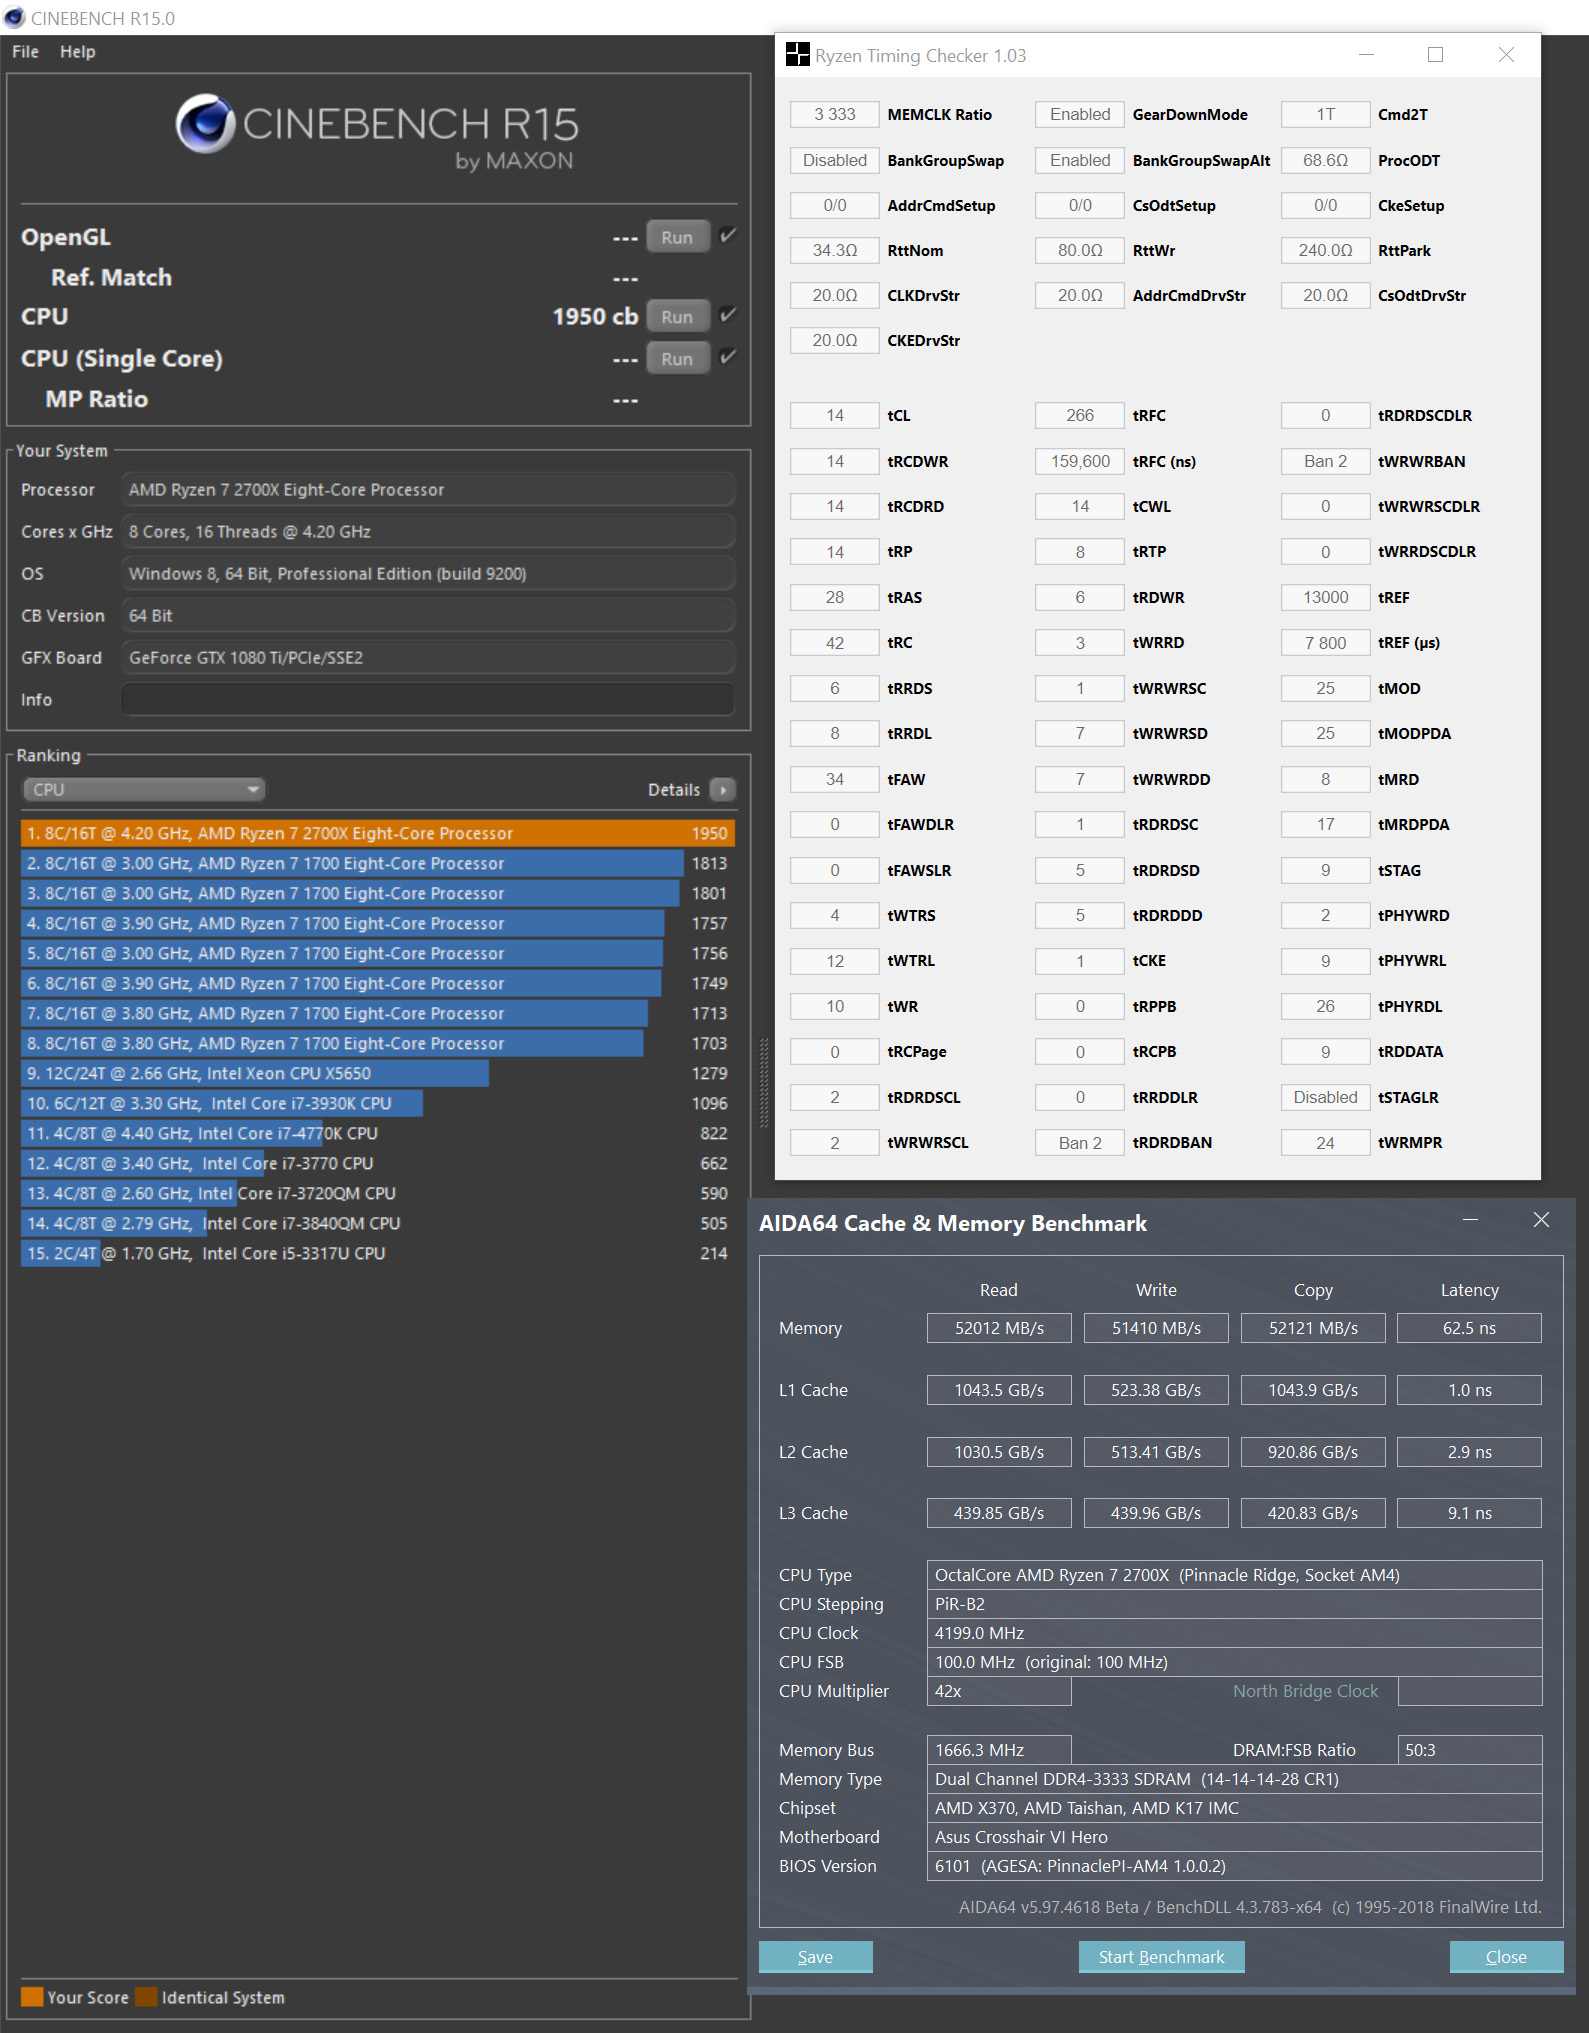Run the CPU (Single Core) benchmark
This screenshot has height=2033, width=1589.
pos(677,358)
